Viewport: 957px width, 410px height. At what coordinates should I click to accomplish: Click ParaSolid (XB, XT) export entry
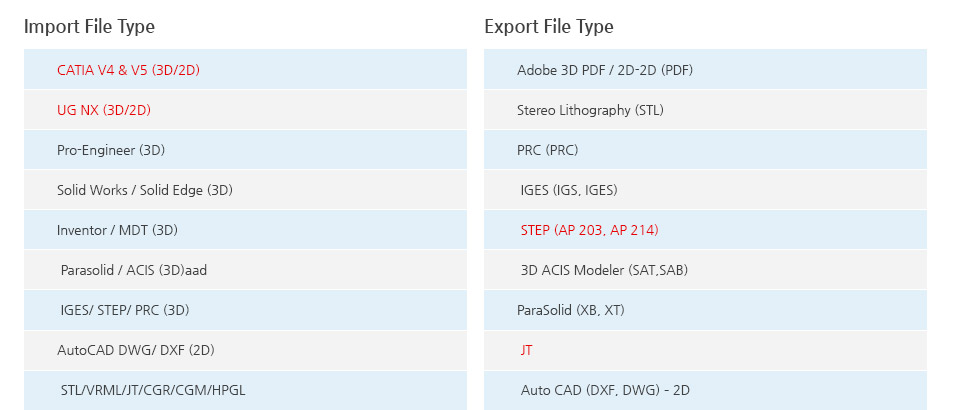570,310
